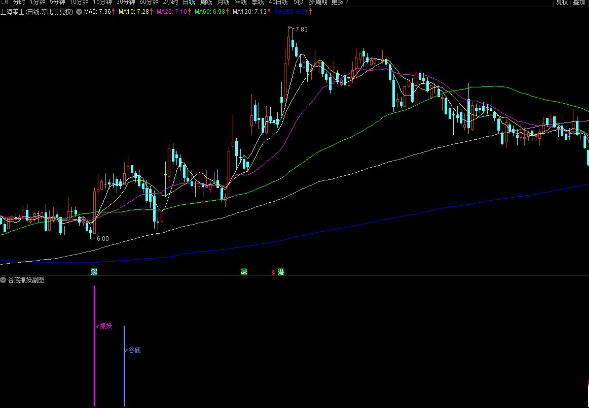Click the green MA60 value label
The width and height of the screenshot is (589, 408).
pyautogui.click(x=210, y=12)
